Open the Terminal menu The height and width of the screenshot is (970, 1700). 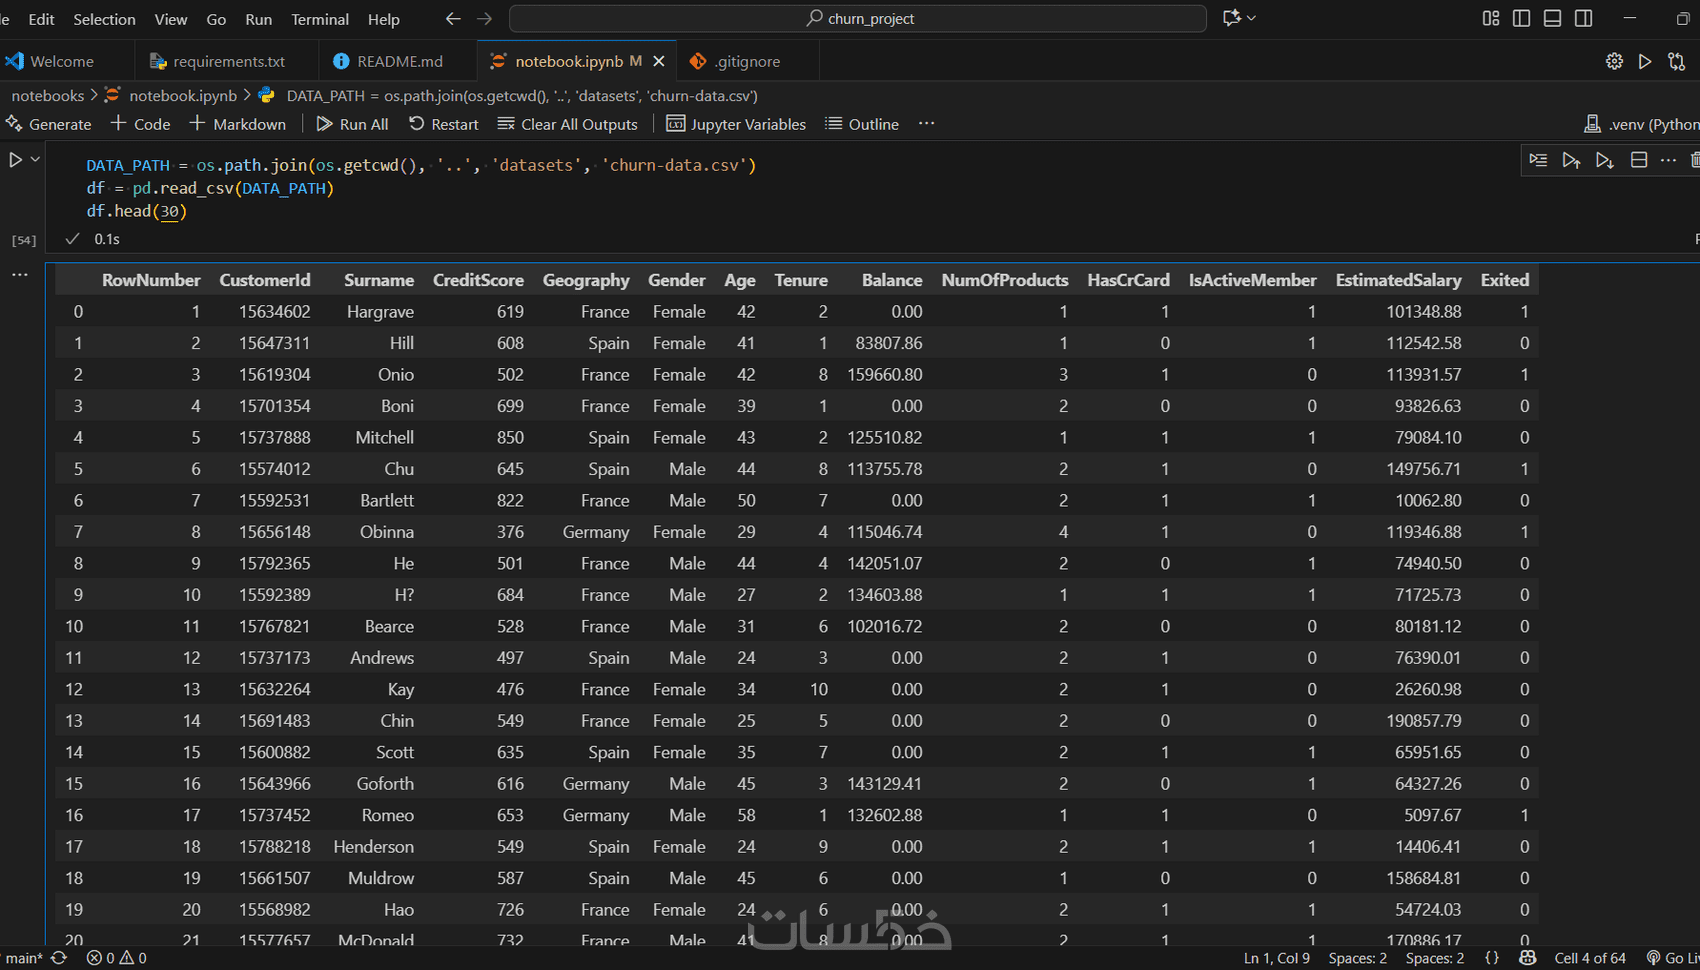click(x=319, y=19)
